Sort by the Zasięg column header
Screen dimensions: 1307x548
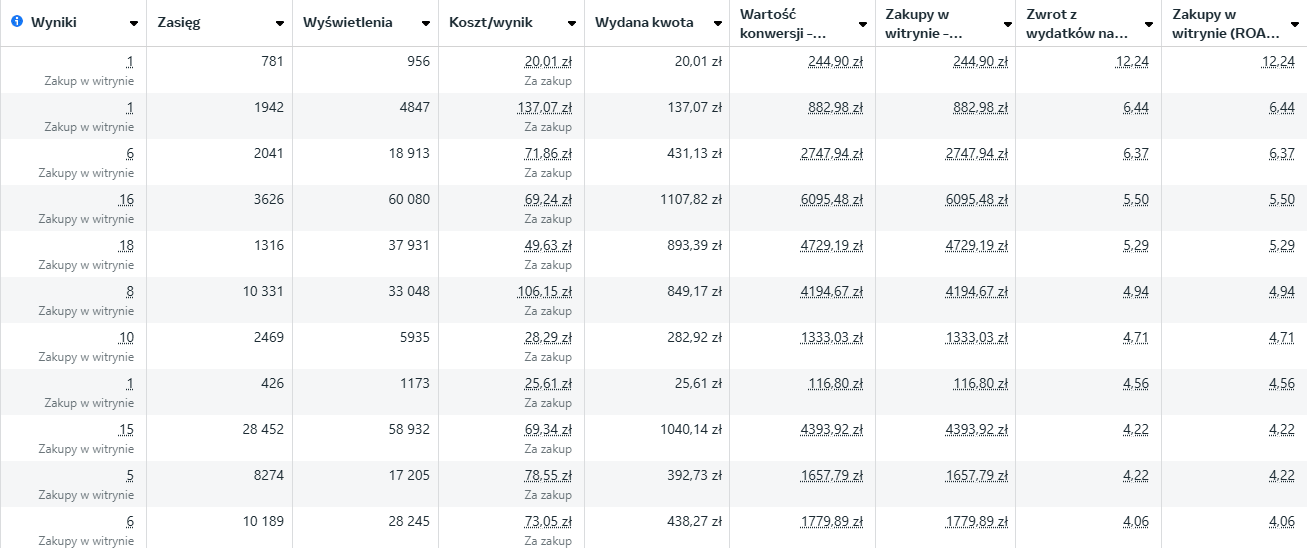click(179, 23)
